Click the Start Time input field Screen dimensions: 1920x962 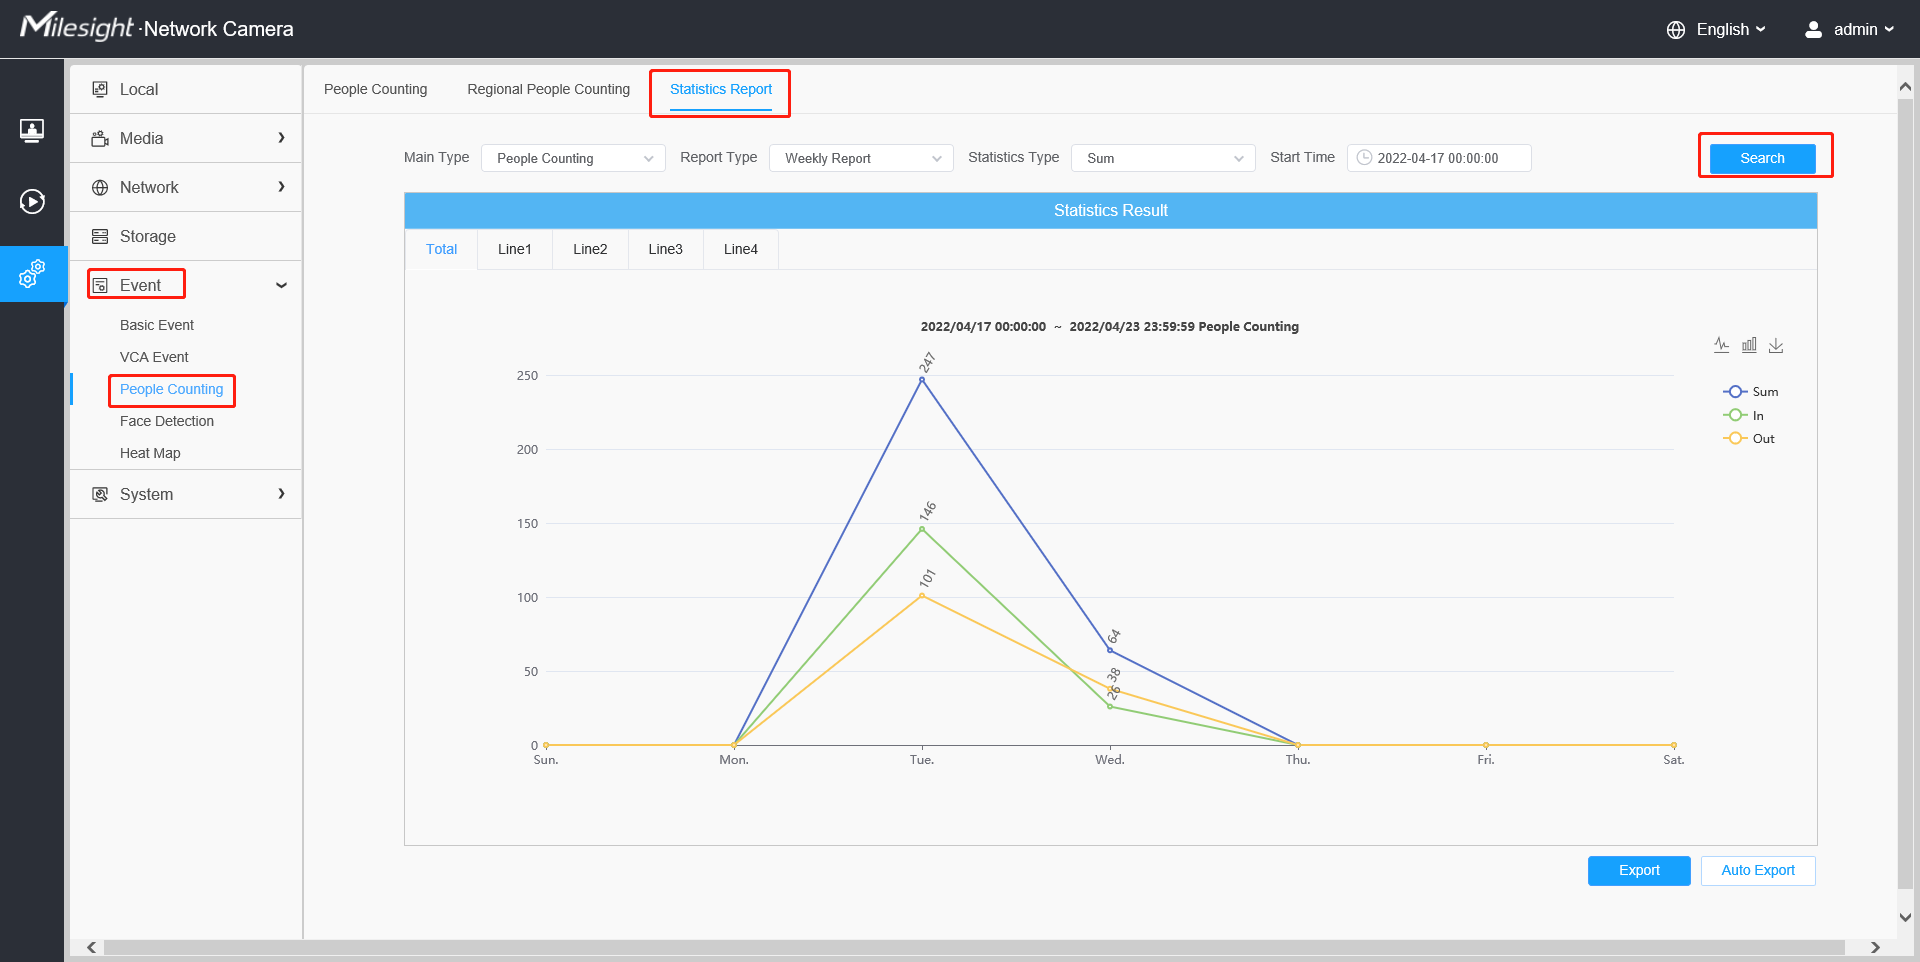coord(1439,158)
